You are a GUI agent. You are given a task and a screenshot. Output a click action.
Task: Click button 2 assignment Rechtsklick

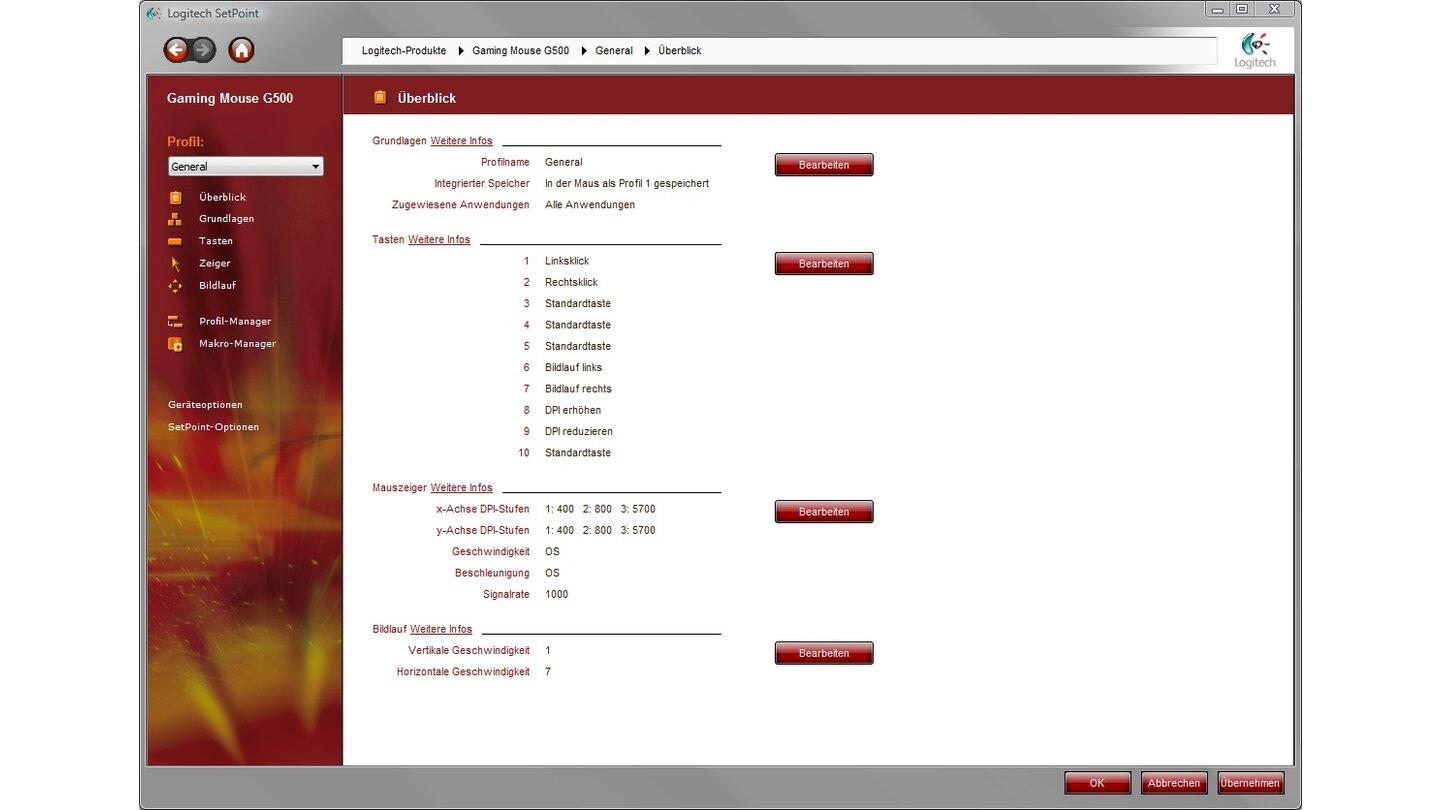(571, 282)
